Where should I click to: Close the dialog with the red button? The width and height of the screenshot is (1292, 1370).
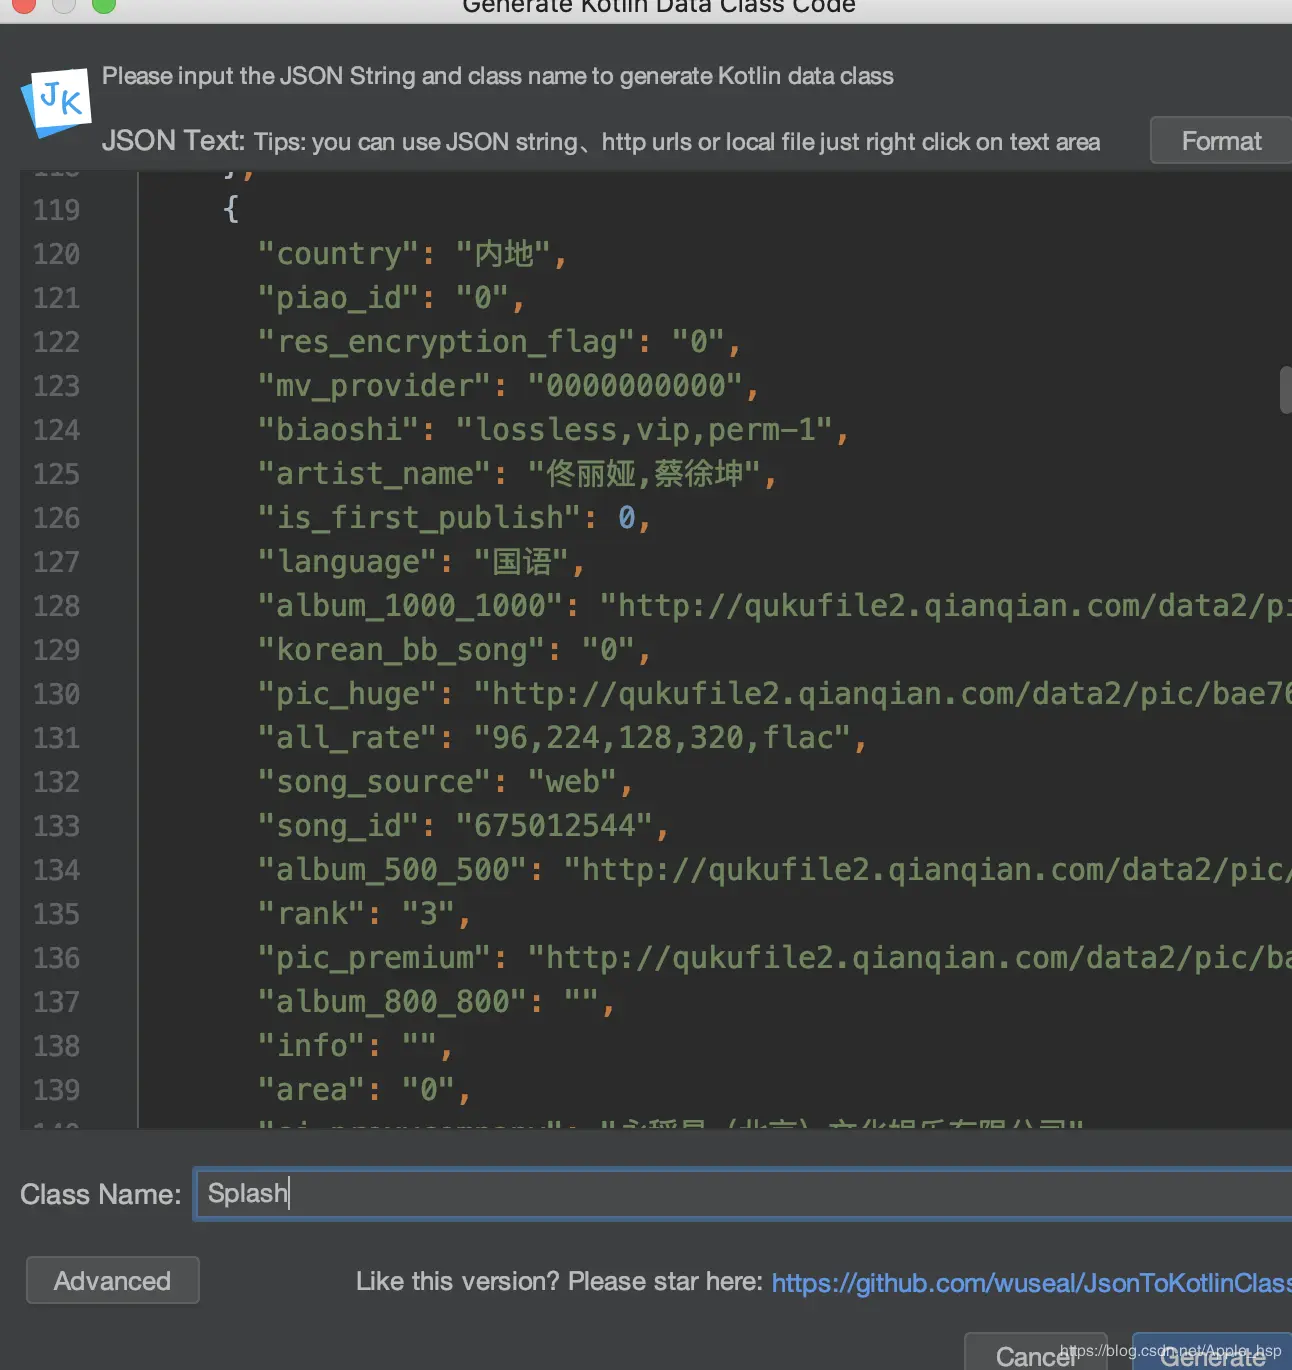[23, 5]
